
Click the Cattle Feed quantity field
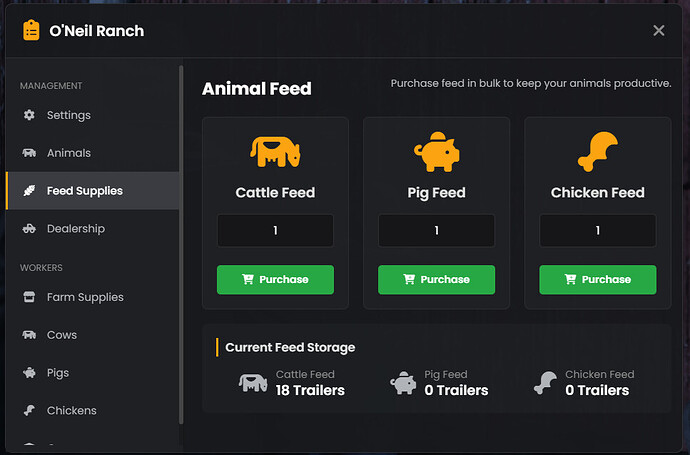[275, 230]
